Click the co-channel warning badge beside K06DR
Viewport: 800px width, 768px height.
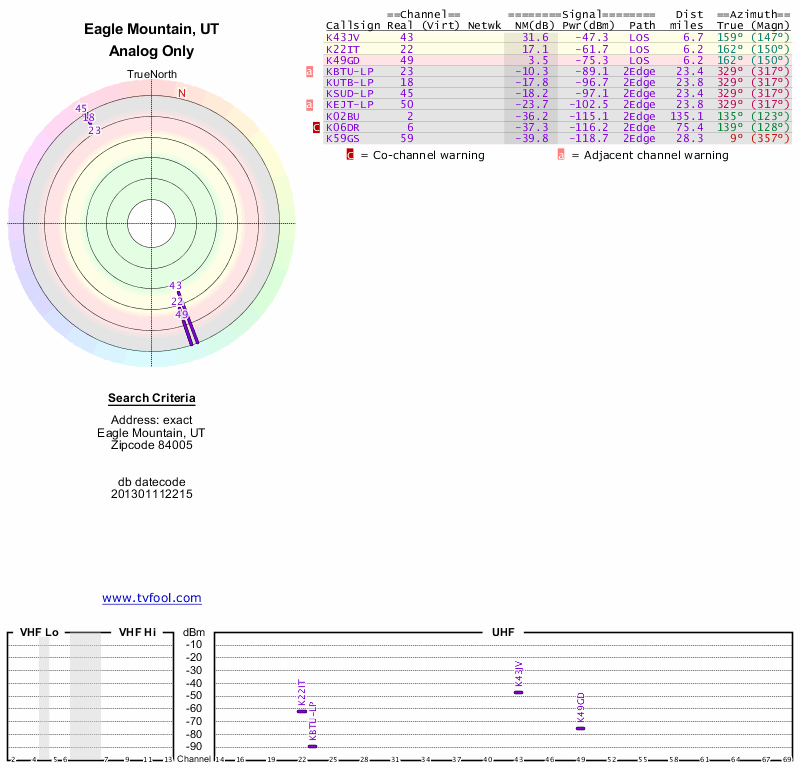point(316,127)
